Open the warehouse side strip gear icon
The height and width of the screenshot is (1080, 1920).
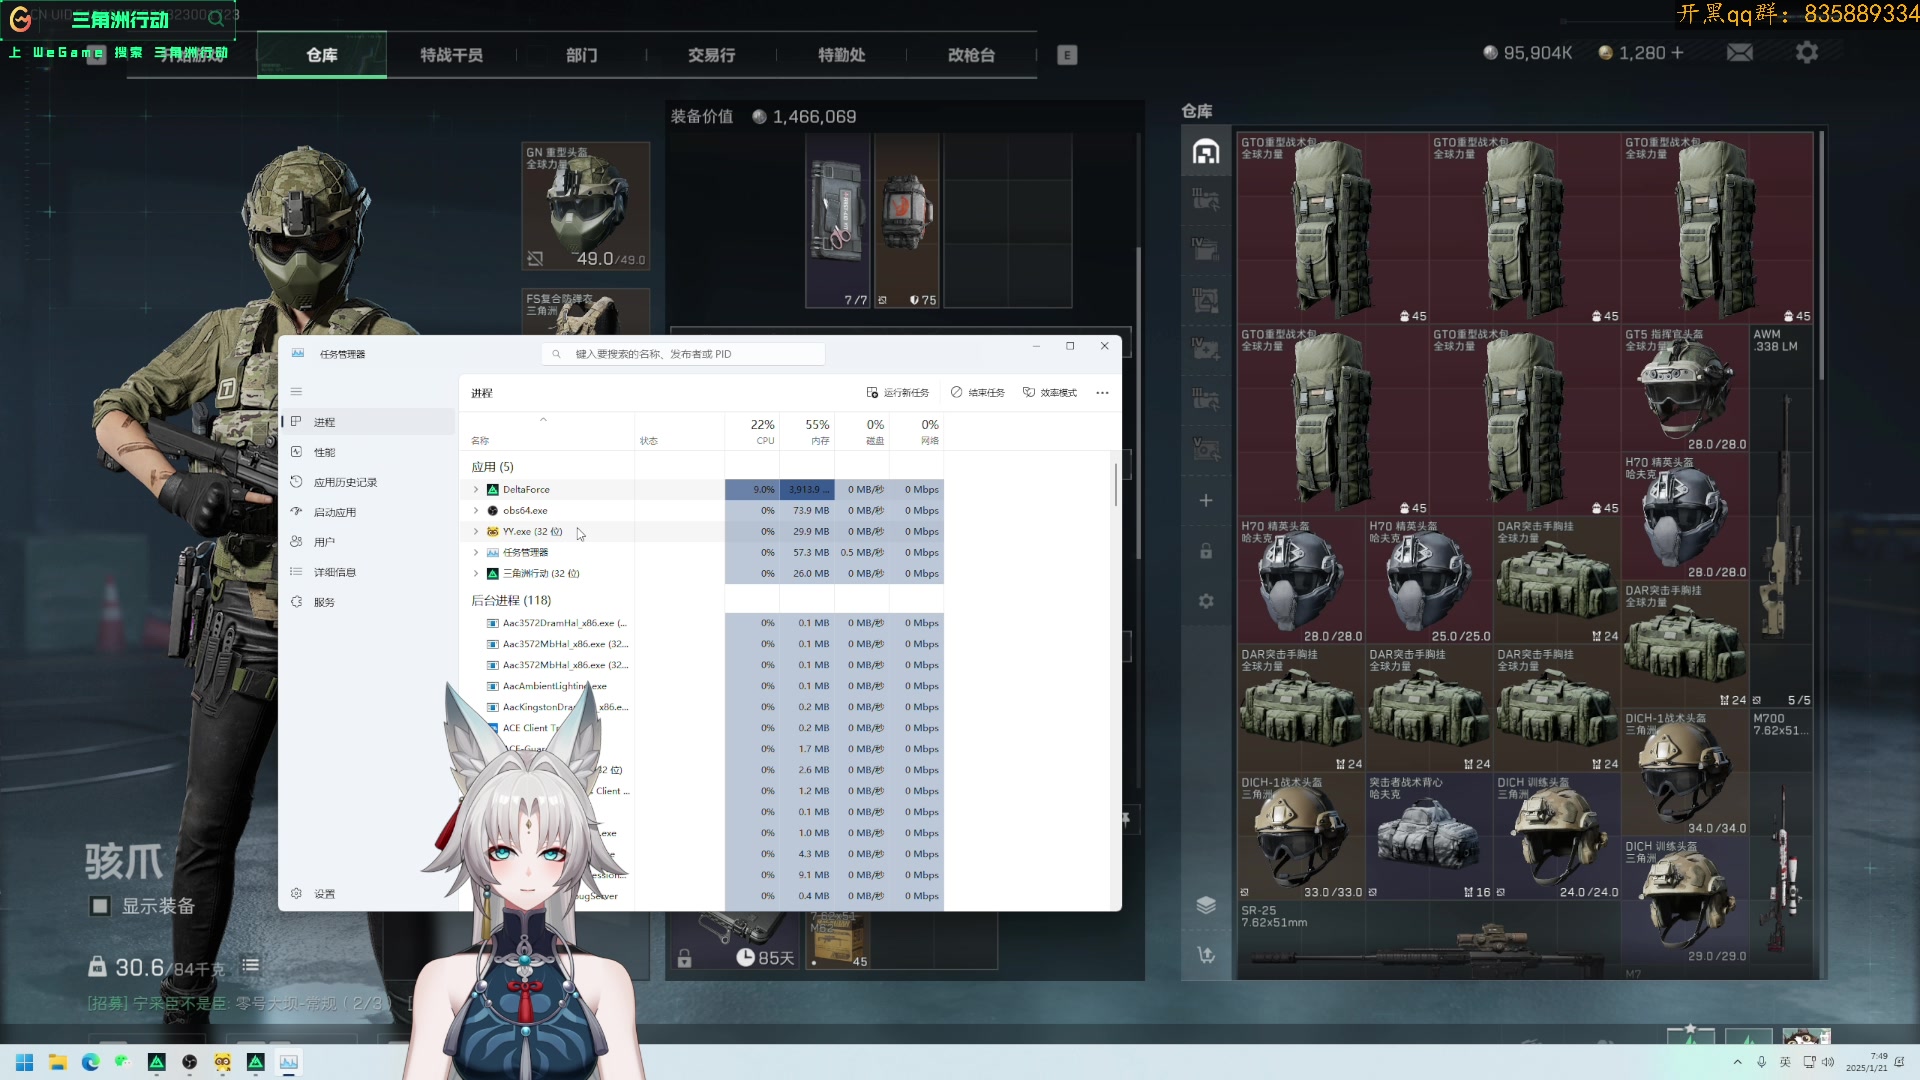[1206, 601]
